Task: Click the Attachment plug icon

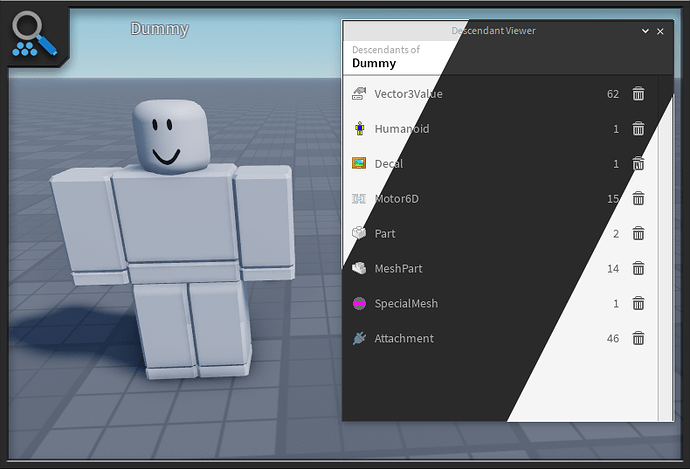Action: point(359,338)
